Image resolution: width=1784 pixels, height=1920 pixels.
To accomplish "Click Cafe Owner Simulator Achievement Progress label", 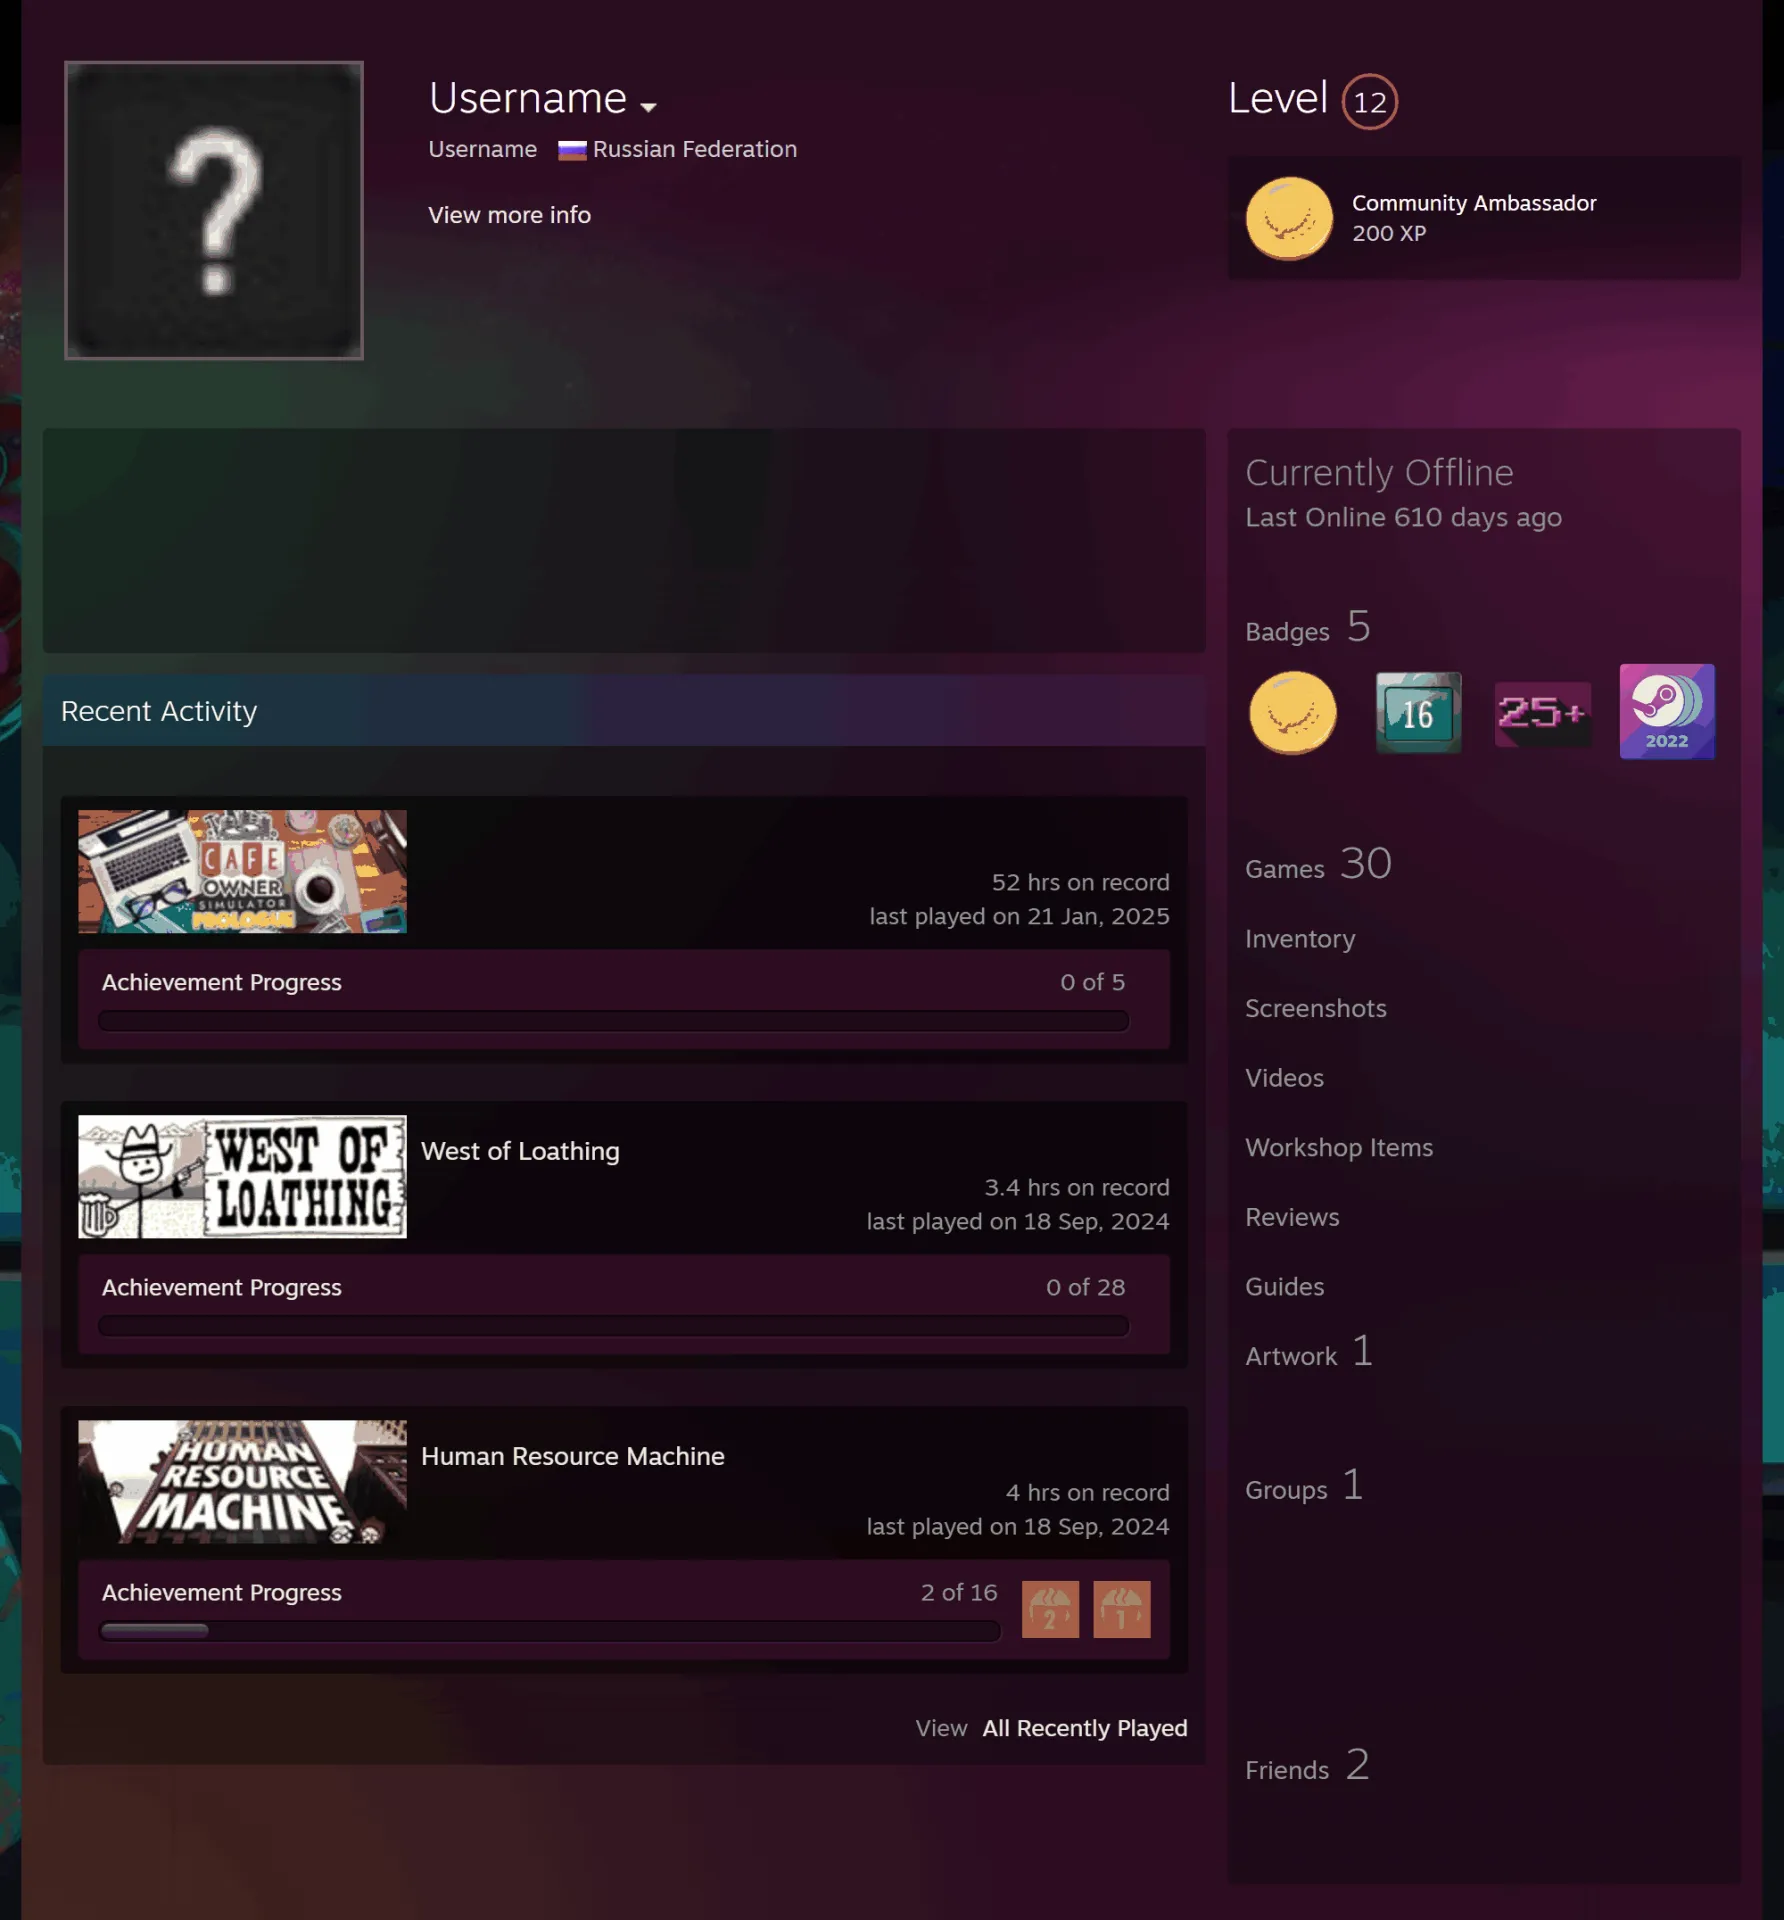I will [x=221, y=982].
